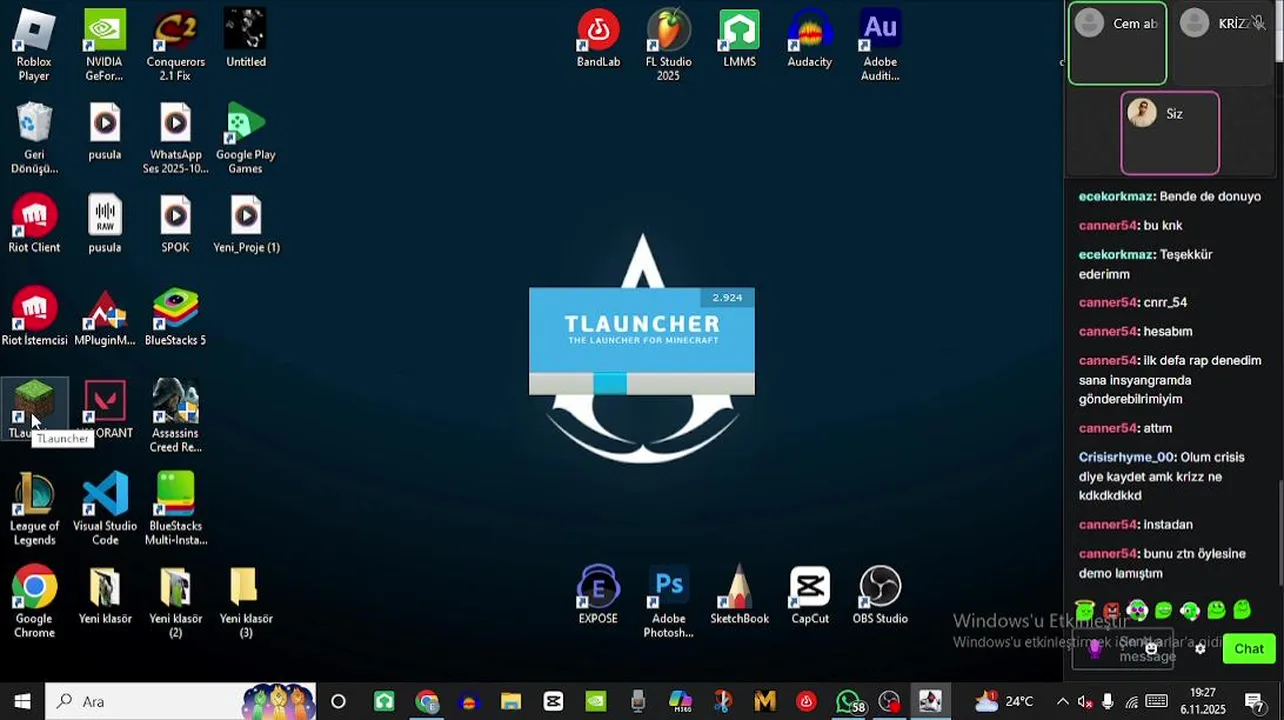Select the Cem ab participant tile
The image size is (1284, 720).
pyautogui.click(x=1117, y=43)
